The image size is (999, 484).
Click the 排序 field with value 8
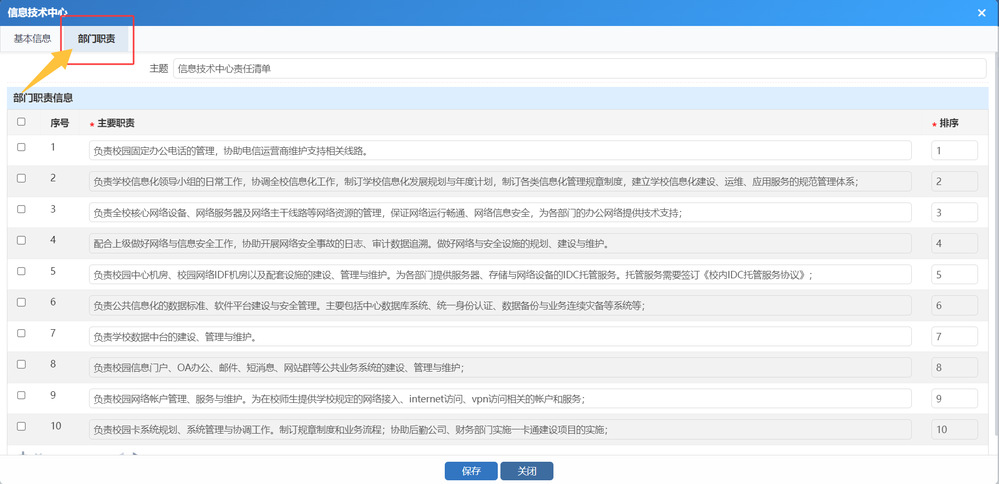(x=954, y=367)
